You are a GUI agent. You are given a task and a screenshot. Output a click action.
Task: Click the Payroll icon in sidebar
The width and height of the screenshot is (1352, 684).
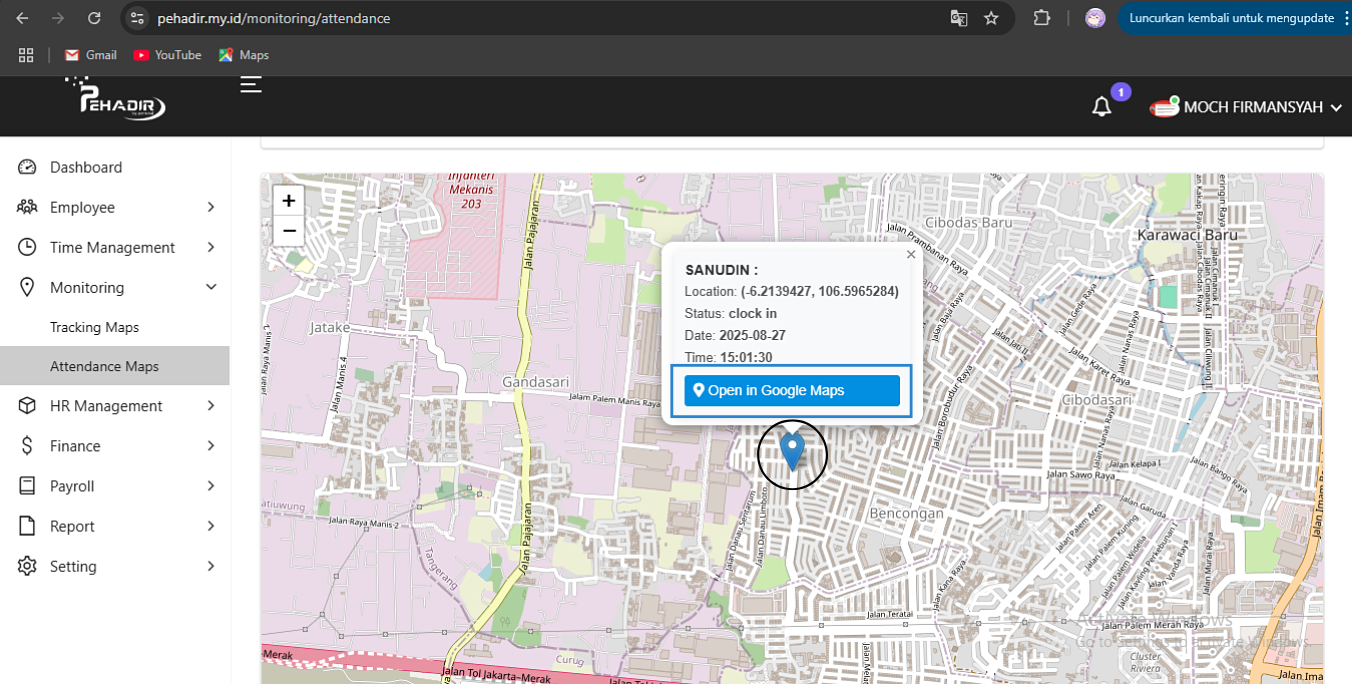pos(26,485)
